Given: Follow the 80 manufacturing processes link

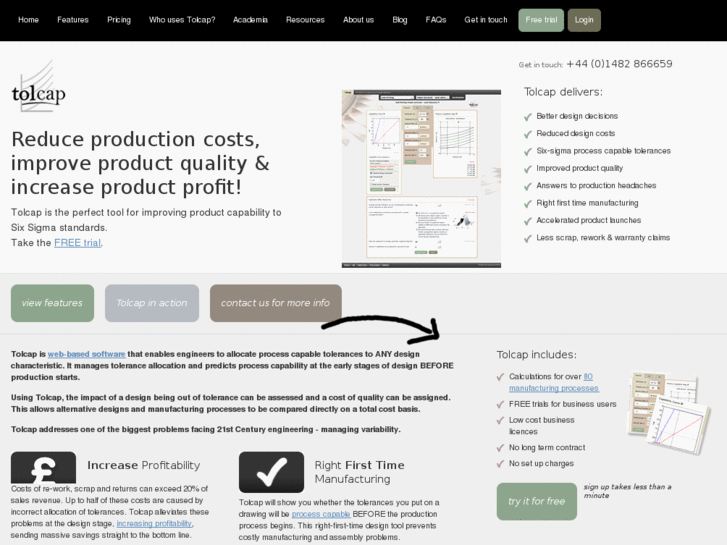Looking at the screenshot, I should tap(554, 382).
